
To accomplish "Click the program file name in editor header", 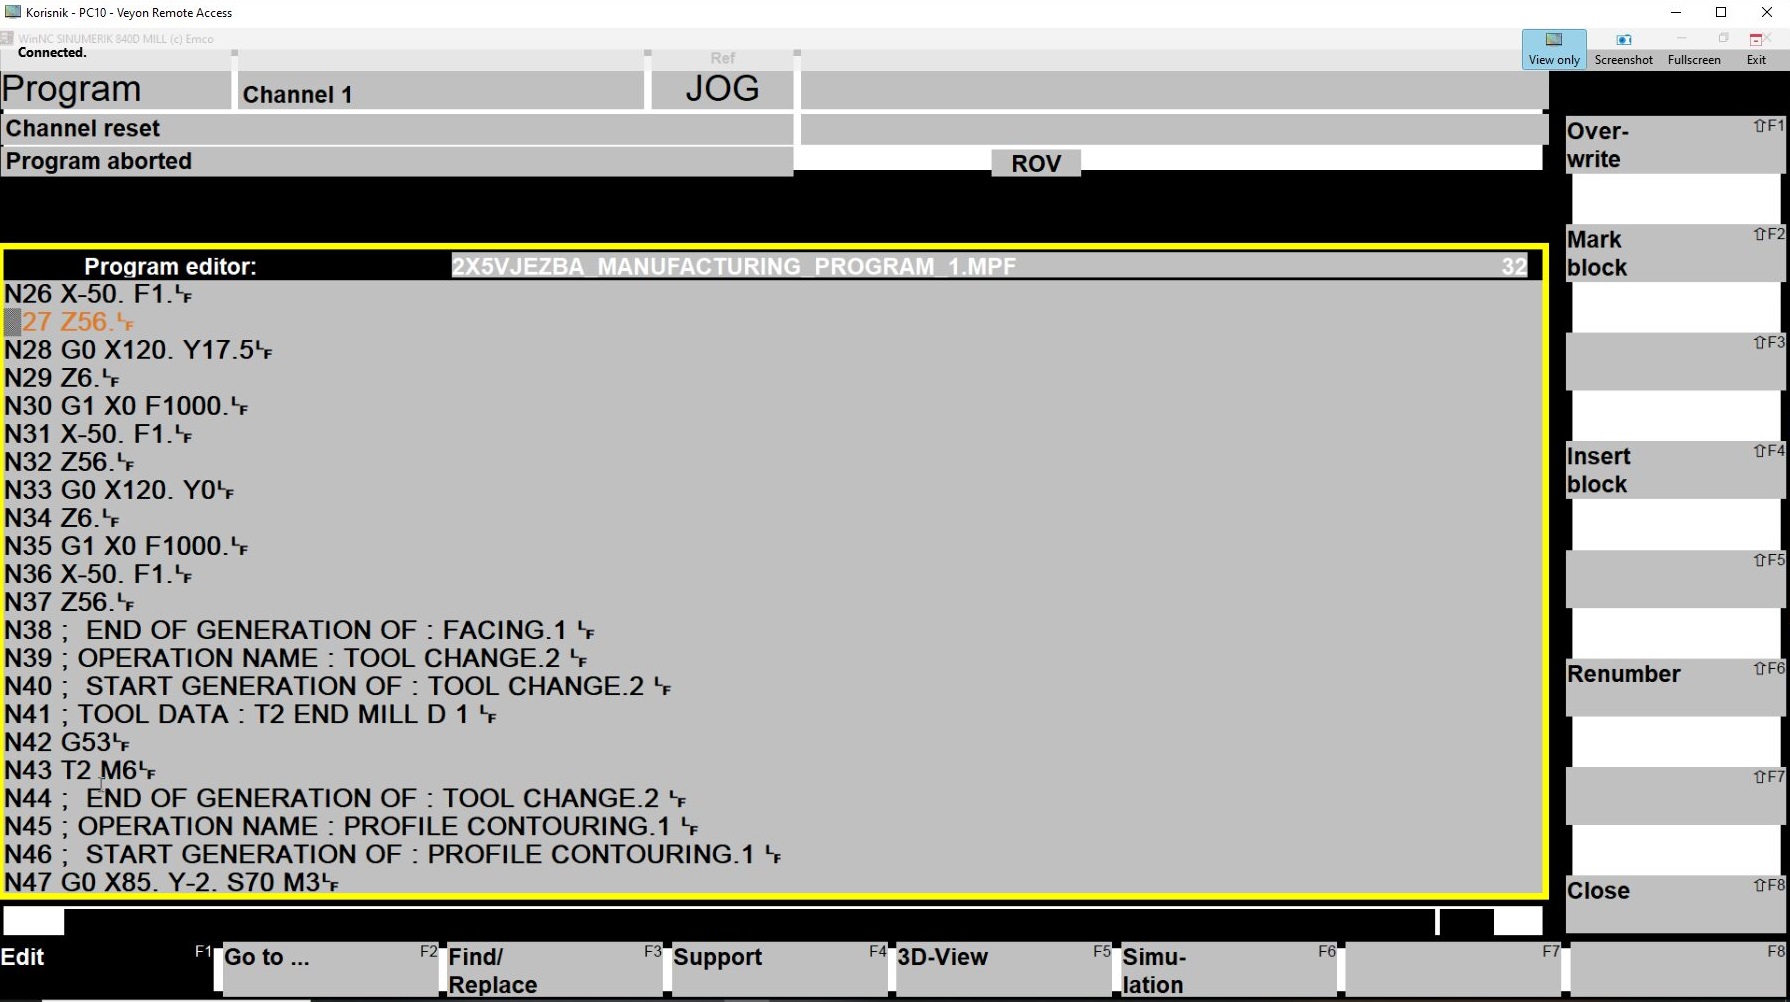I will pos(733,267).
